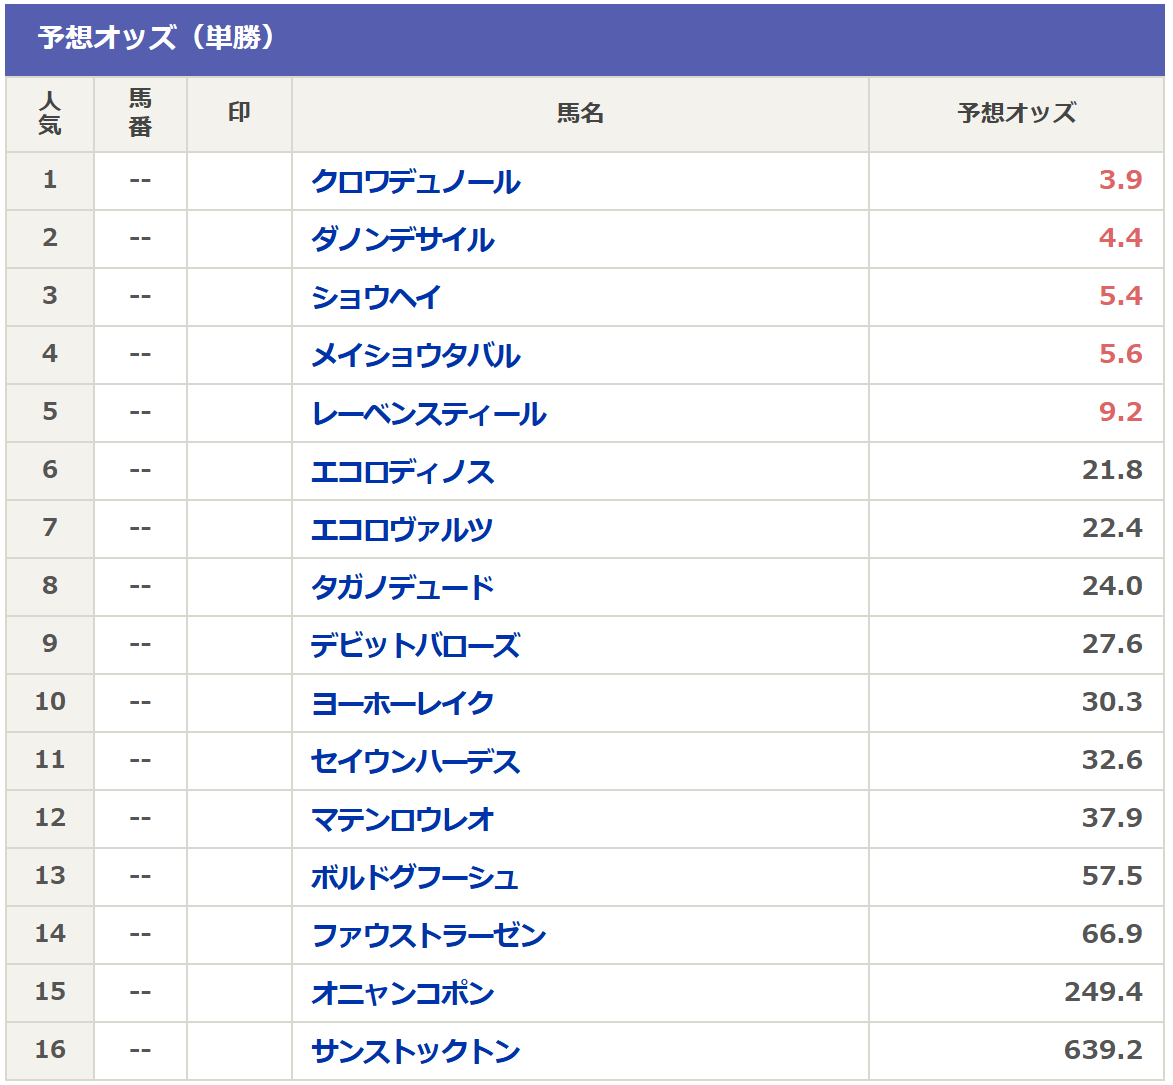Click the ダノンデサイル horse name
Image resolution: width=1173 pixels, height=1085 pixels.
tap(402, 239)
